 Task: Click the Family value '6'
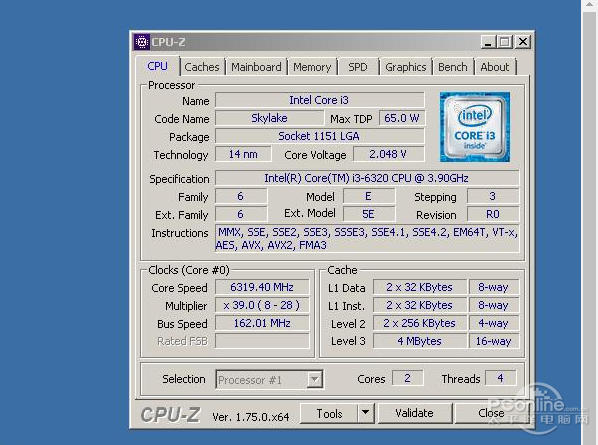[241, 196]
